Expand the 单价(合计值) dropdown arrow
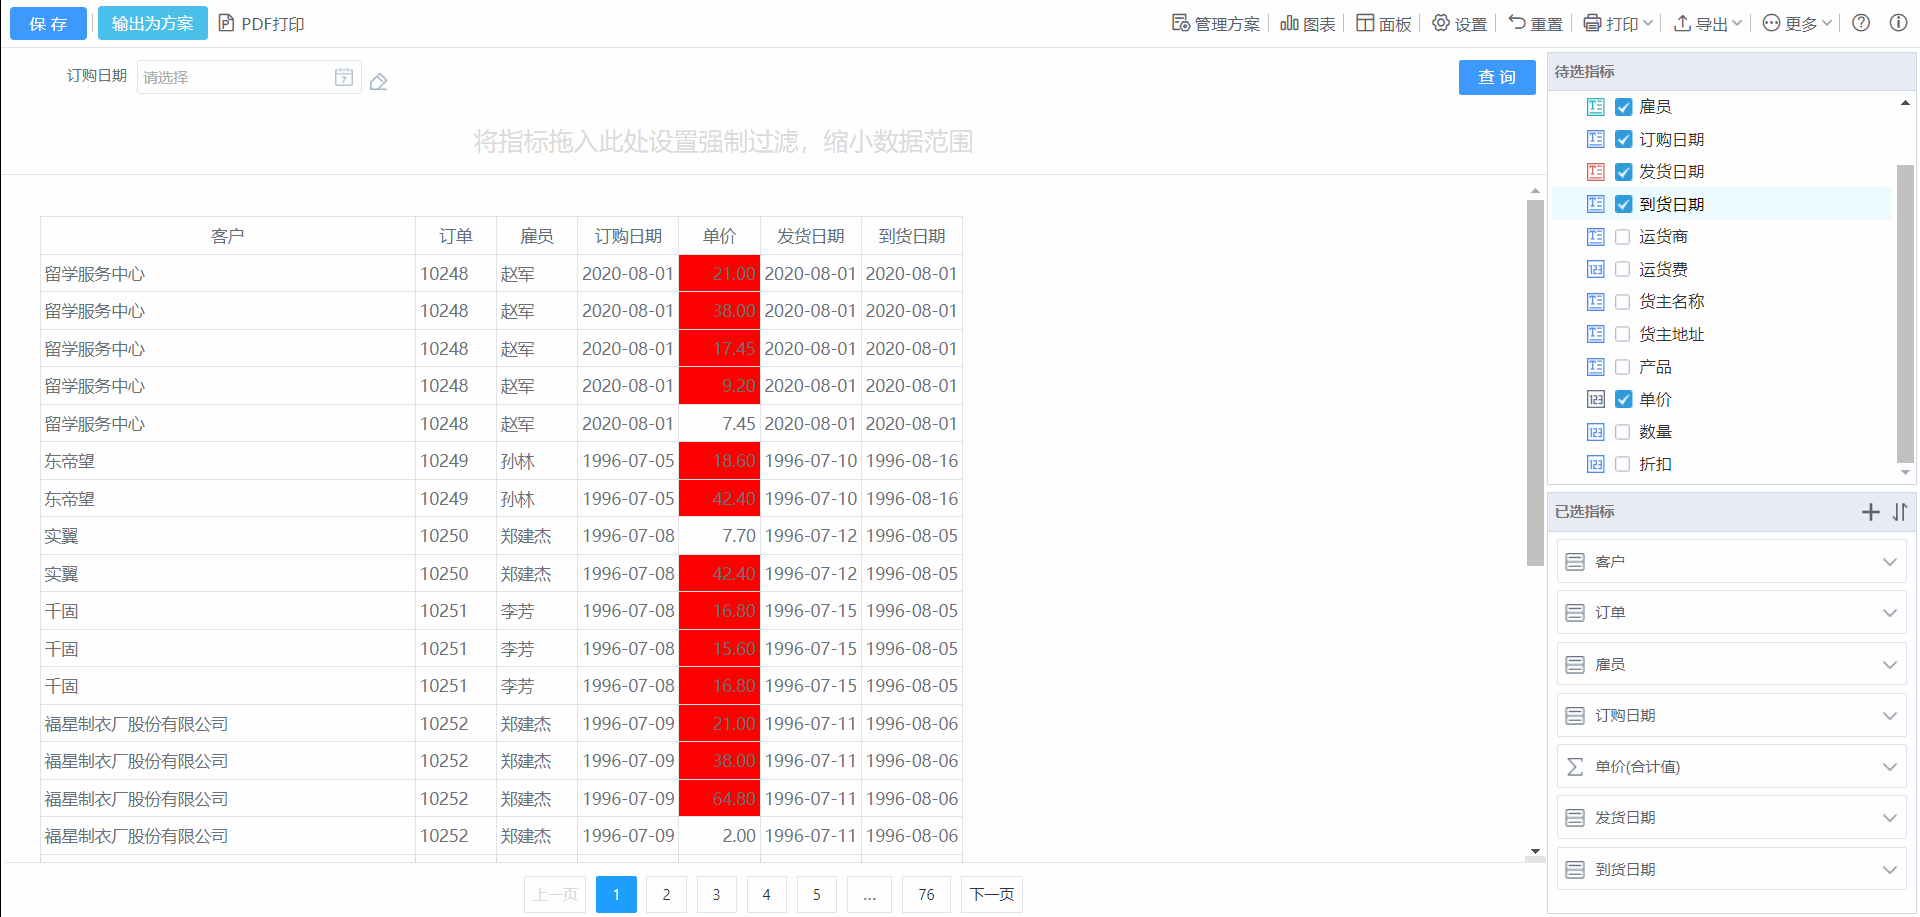The width and height of the screenshot is (1920, 917). (x=1889, y=767)
